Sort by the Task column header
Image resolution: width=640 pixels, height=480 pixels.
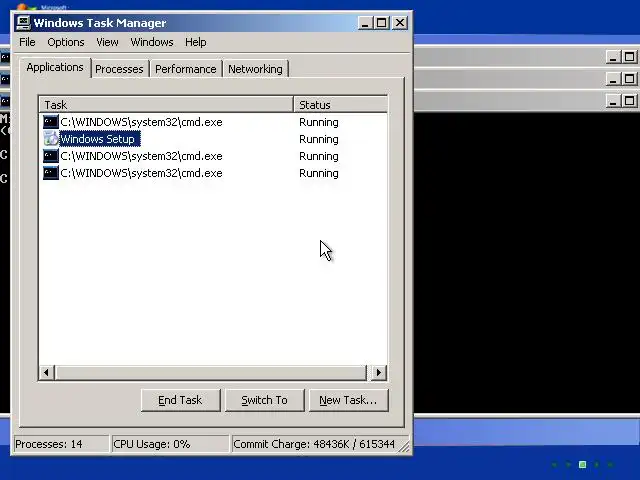[x=166, y=104]
